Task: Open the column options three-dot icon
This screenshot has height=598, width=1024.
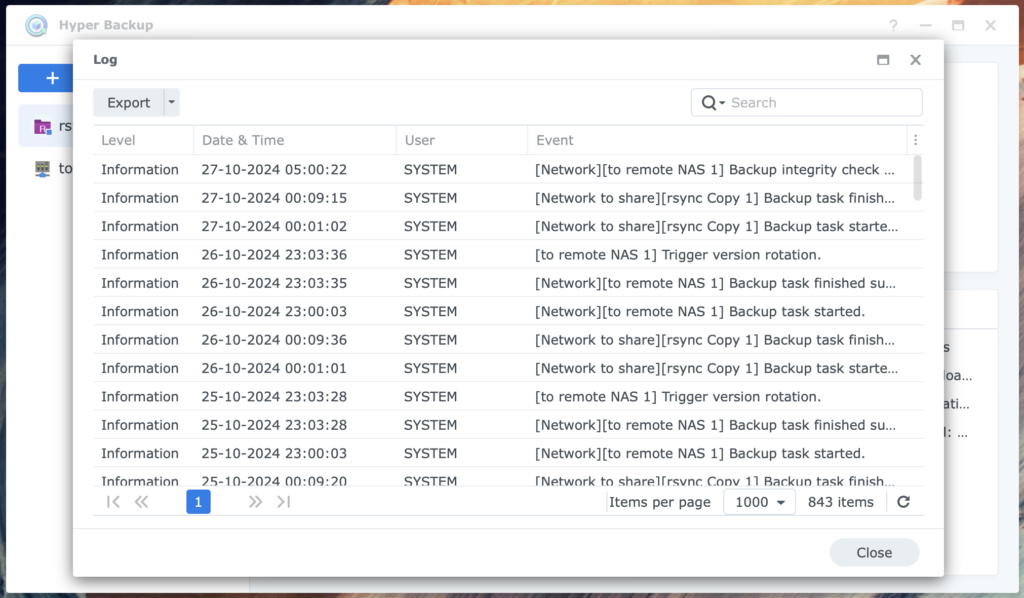Action: (916, 140)
